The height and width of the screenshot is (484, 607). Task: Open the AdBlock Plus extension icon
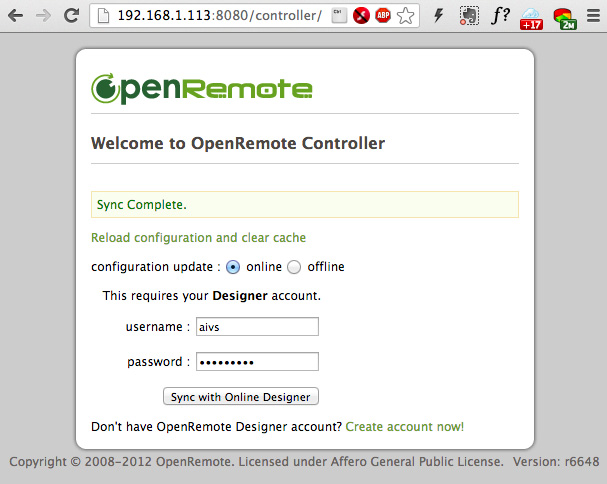click(383, 16)
